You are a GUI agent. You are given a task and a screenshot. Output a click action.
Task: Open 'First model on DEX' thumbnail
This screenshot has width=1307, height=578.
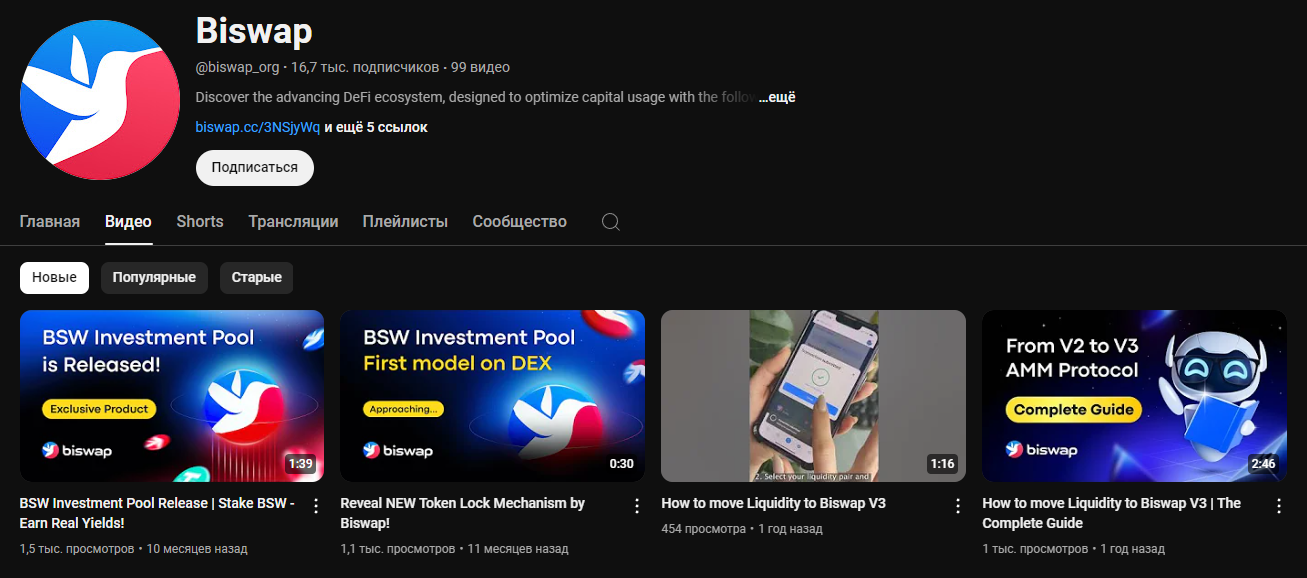pos(493,396)
